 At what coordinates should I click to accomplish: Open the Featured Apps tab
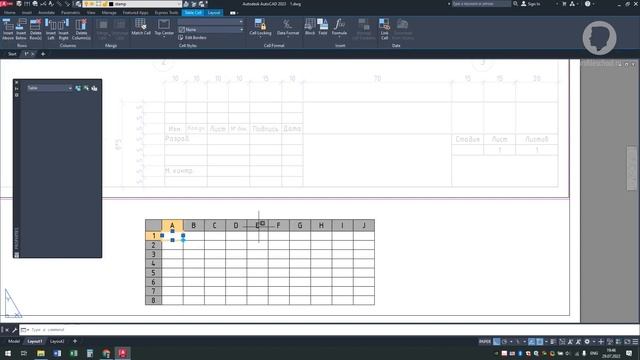click(x=136, y=13)
